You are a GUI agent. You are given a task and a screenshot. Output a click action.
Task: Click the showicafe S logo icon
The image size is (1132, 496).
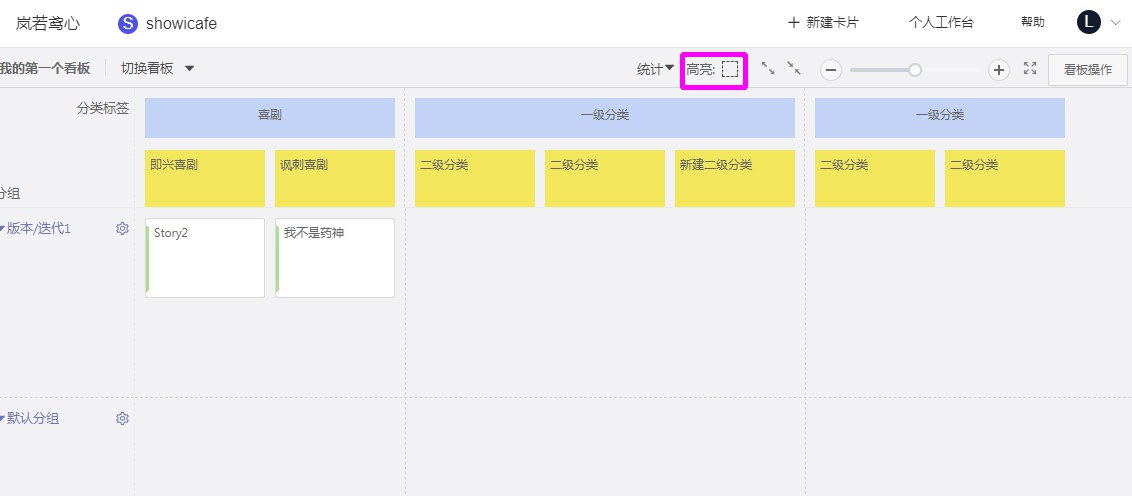[128, 23]
